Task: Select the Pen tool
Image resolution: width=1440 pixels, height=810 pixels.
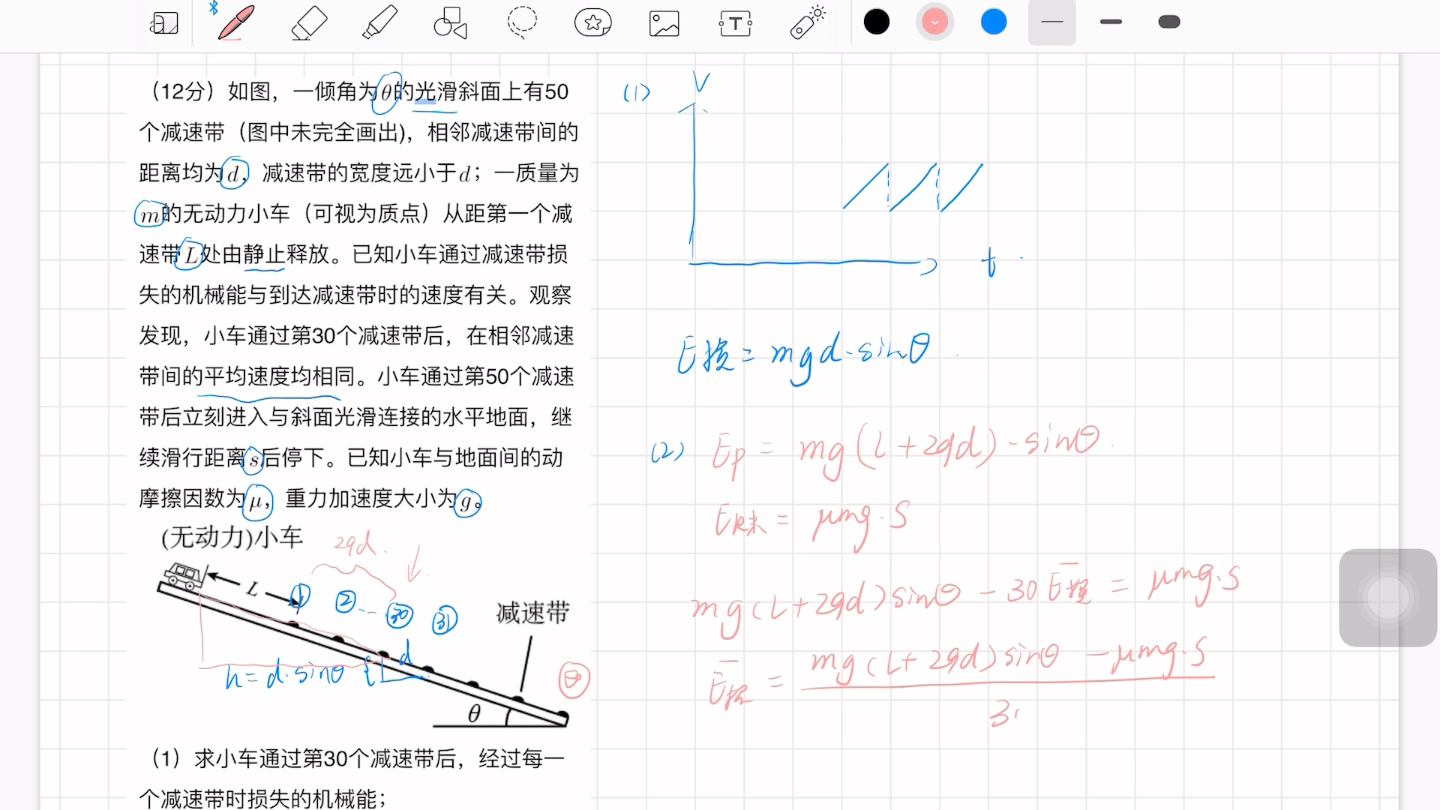Action: [236, 22]
